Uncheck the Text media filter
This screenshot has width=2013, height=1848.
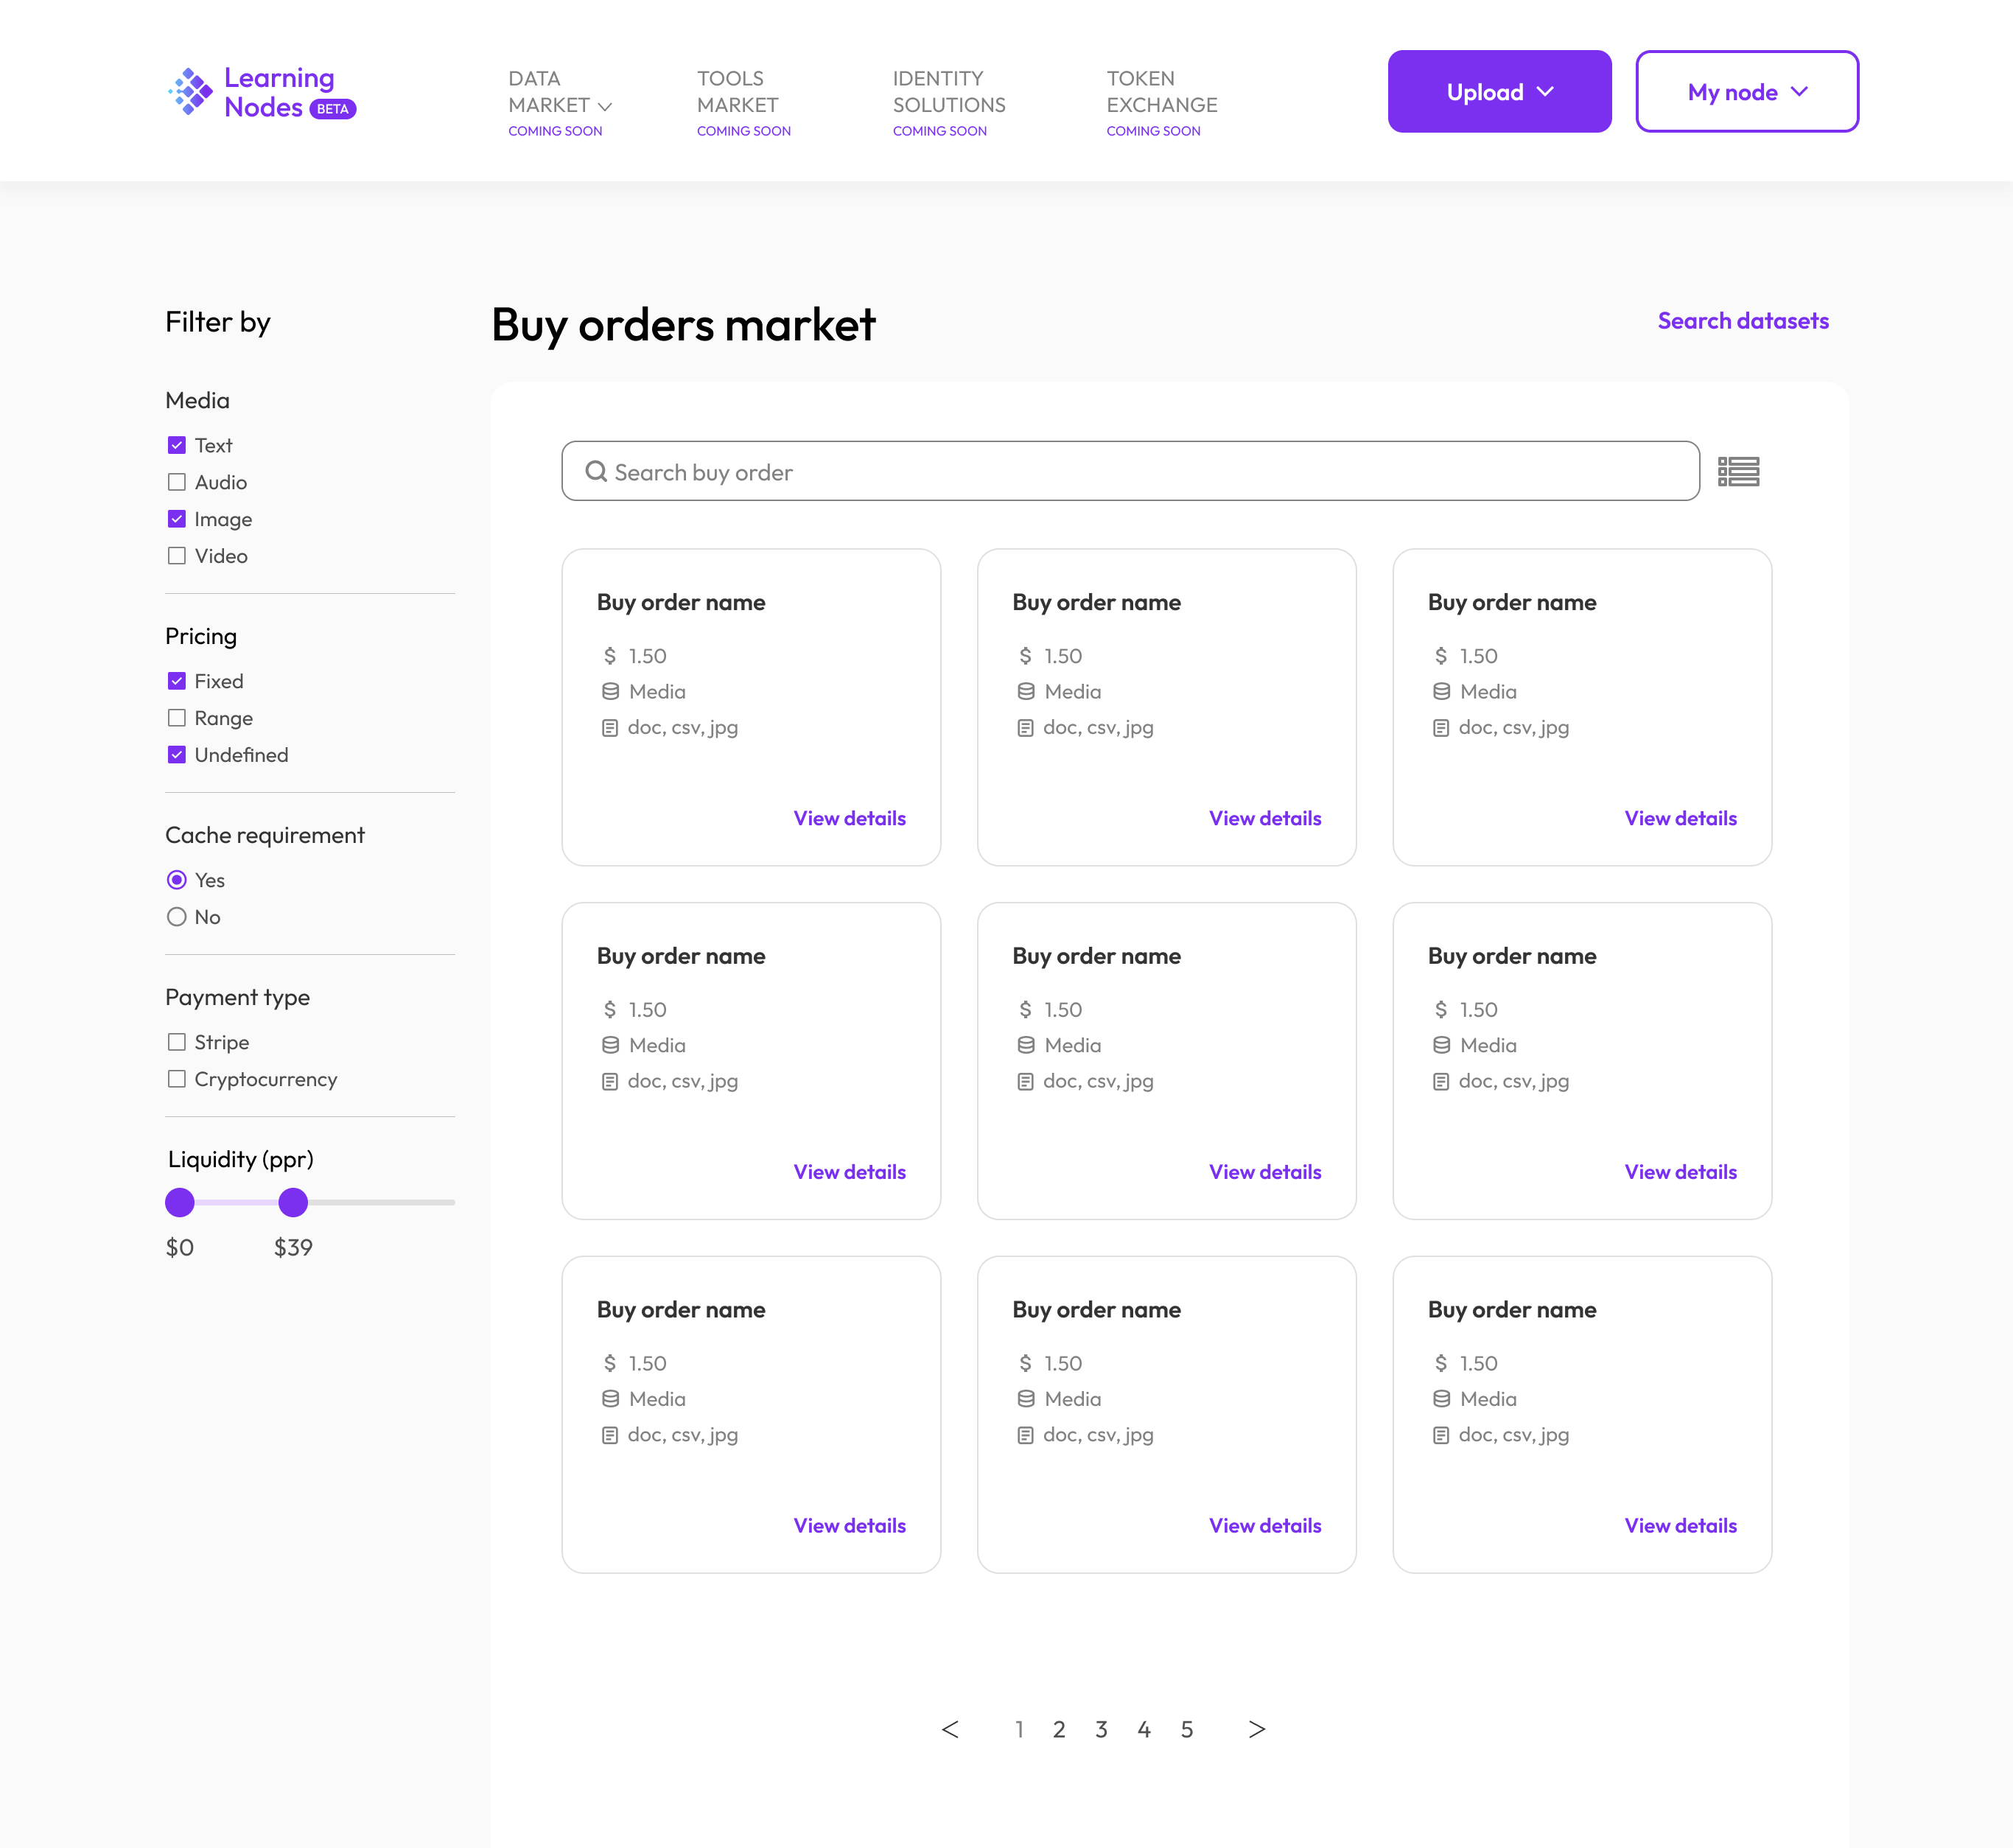pos(177,445)
